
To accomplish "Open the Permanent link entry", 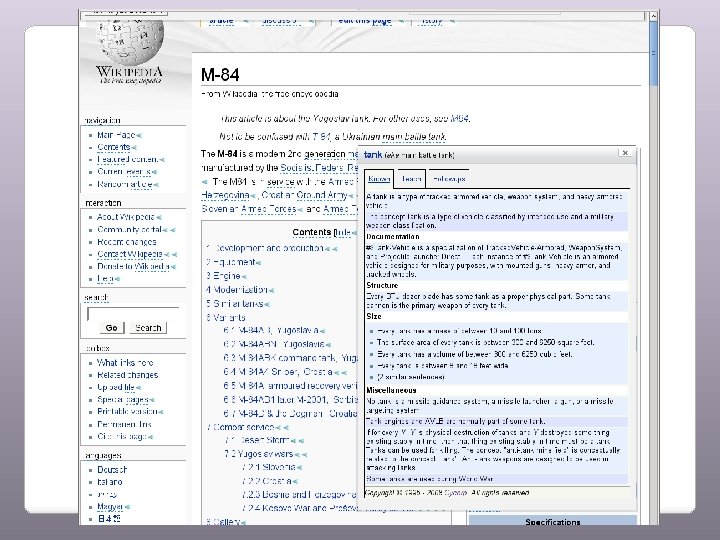I will [124, 424].
